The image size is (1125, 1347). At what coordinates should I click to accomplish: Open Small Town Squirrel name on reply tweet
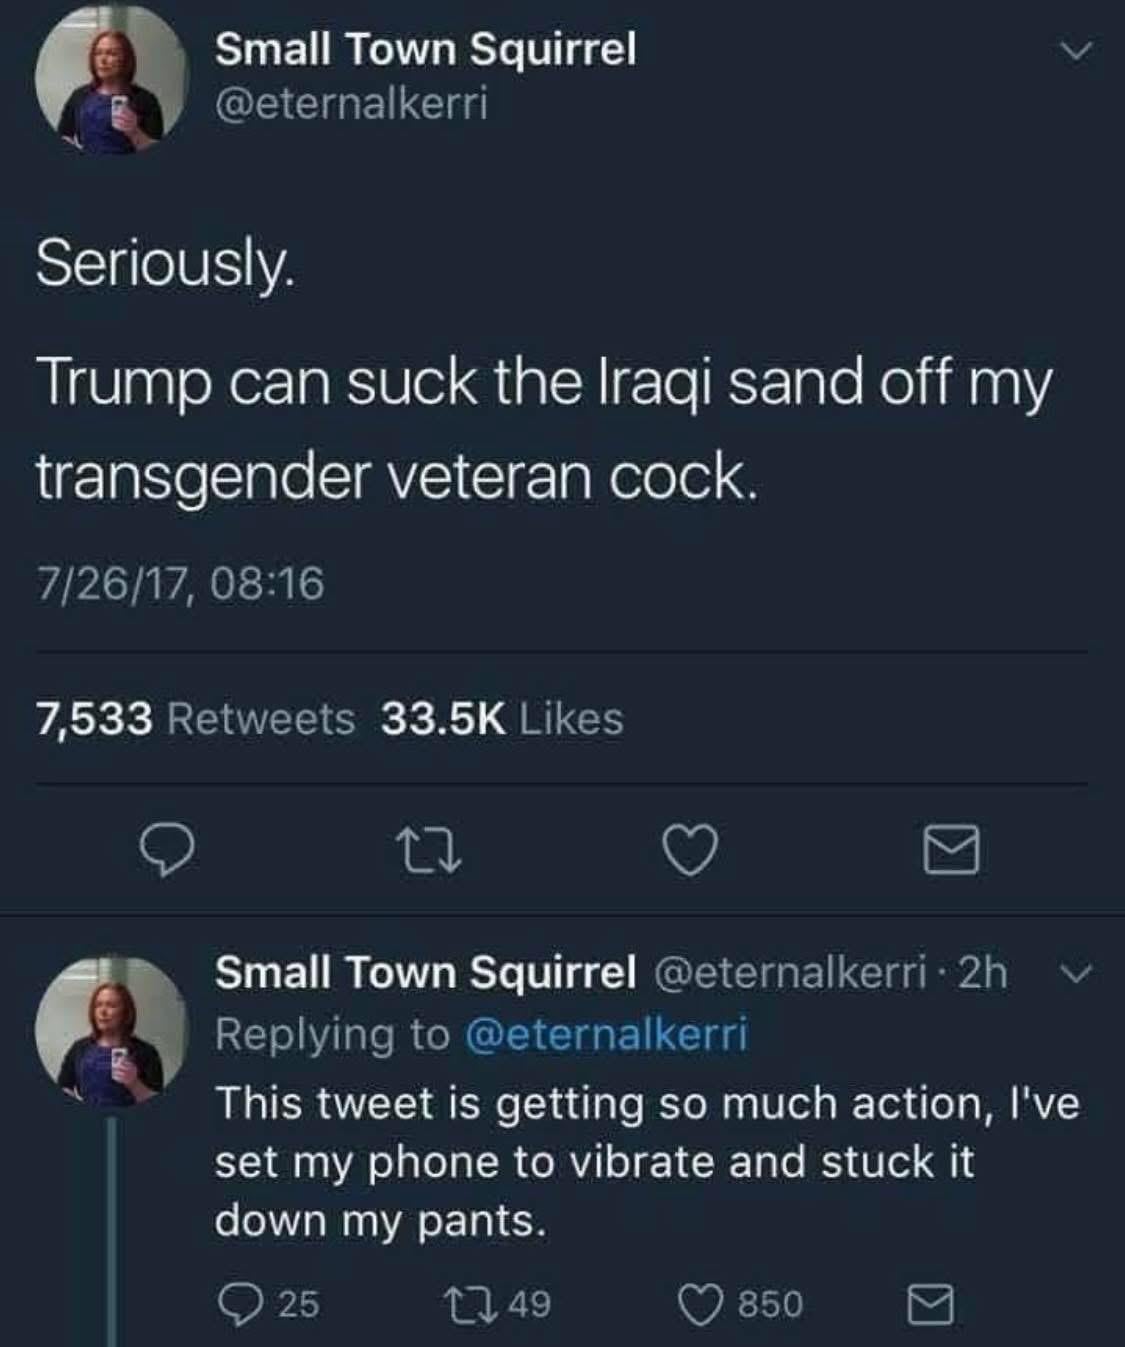coord(426,971)
